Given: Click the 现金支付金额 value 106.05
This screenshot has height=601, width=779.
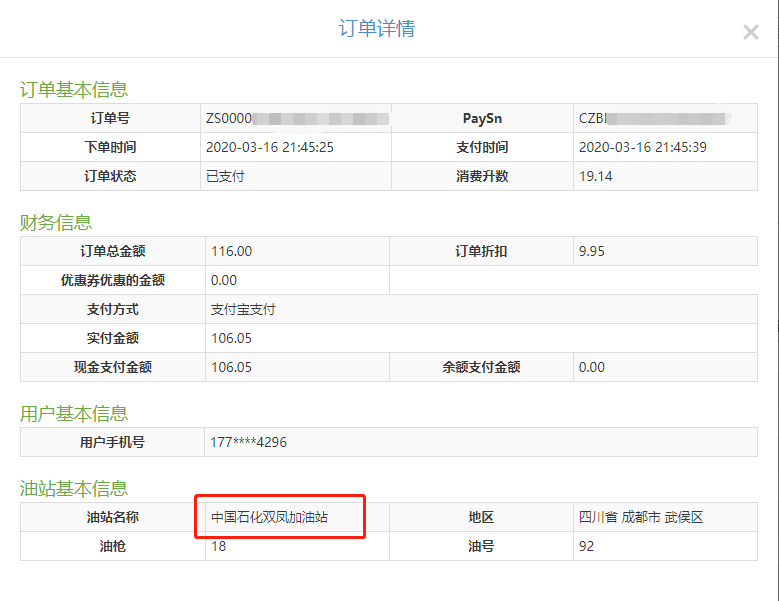Looking at the screenshot, I should (x=231, y=367).
